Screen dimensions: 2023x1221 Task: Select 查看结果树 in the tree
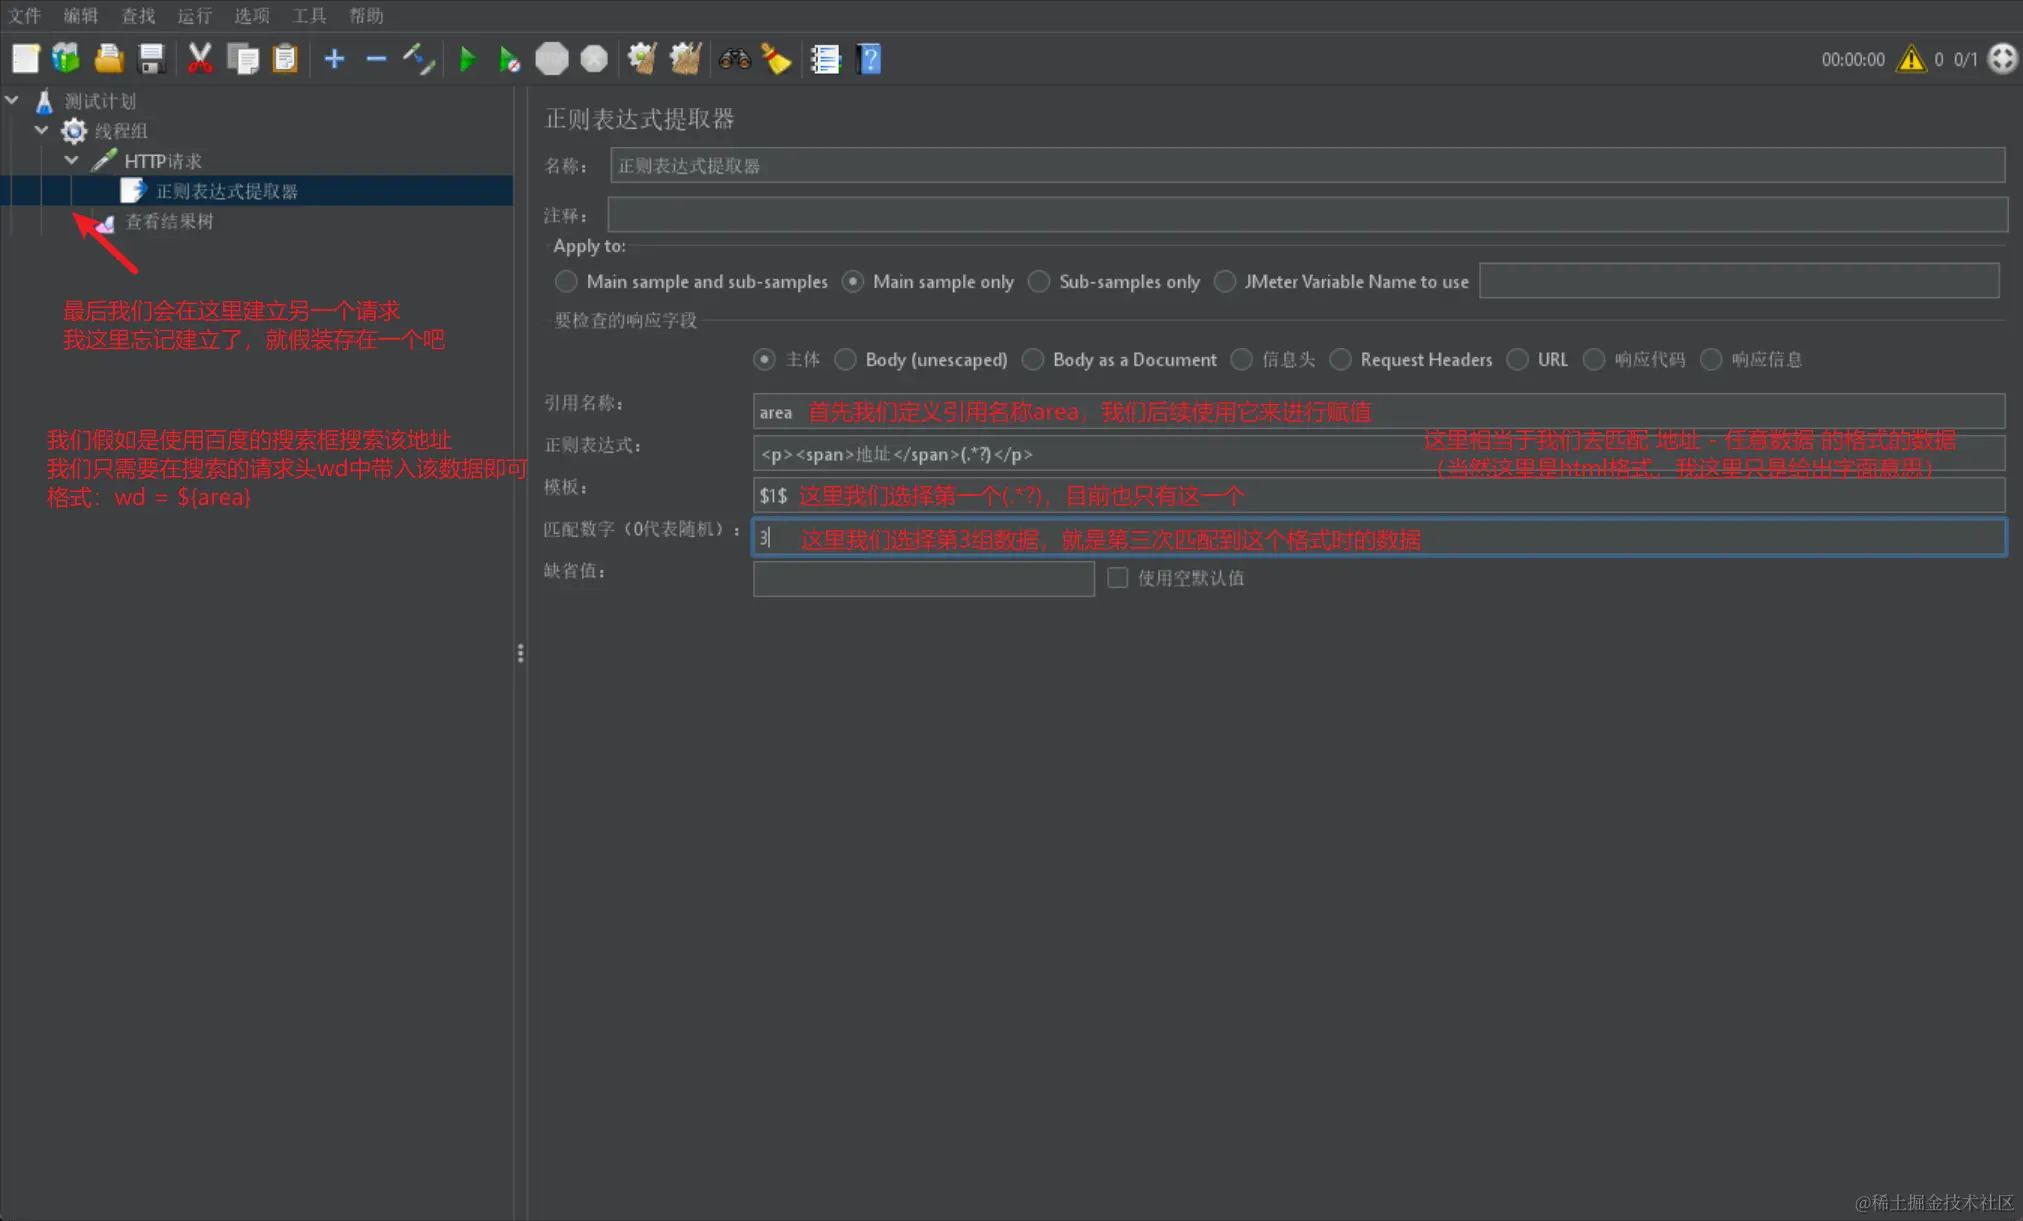168,221
